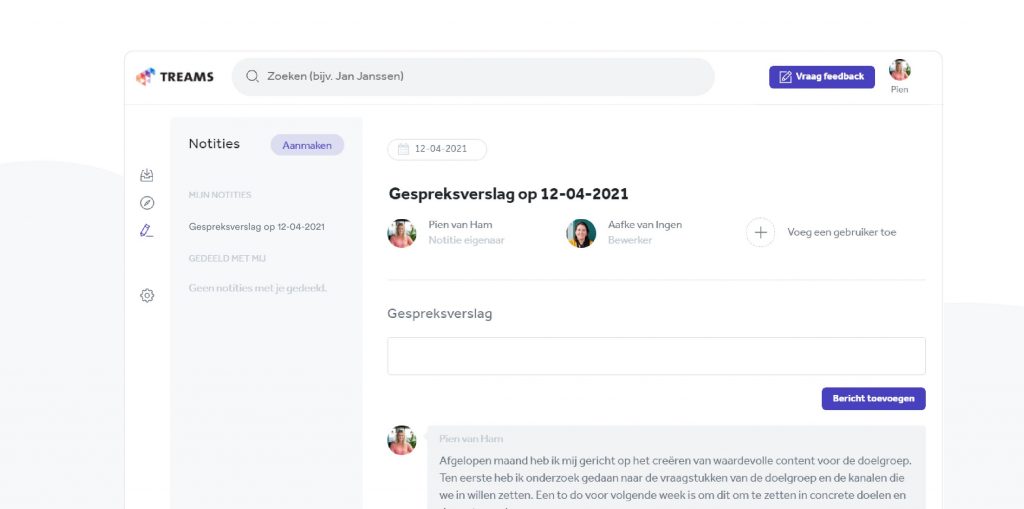Click the magnifier search icon
Image resolution: width=1024 pixels, height=509 pixels.
(x=252, y=76)
